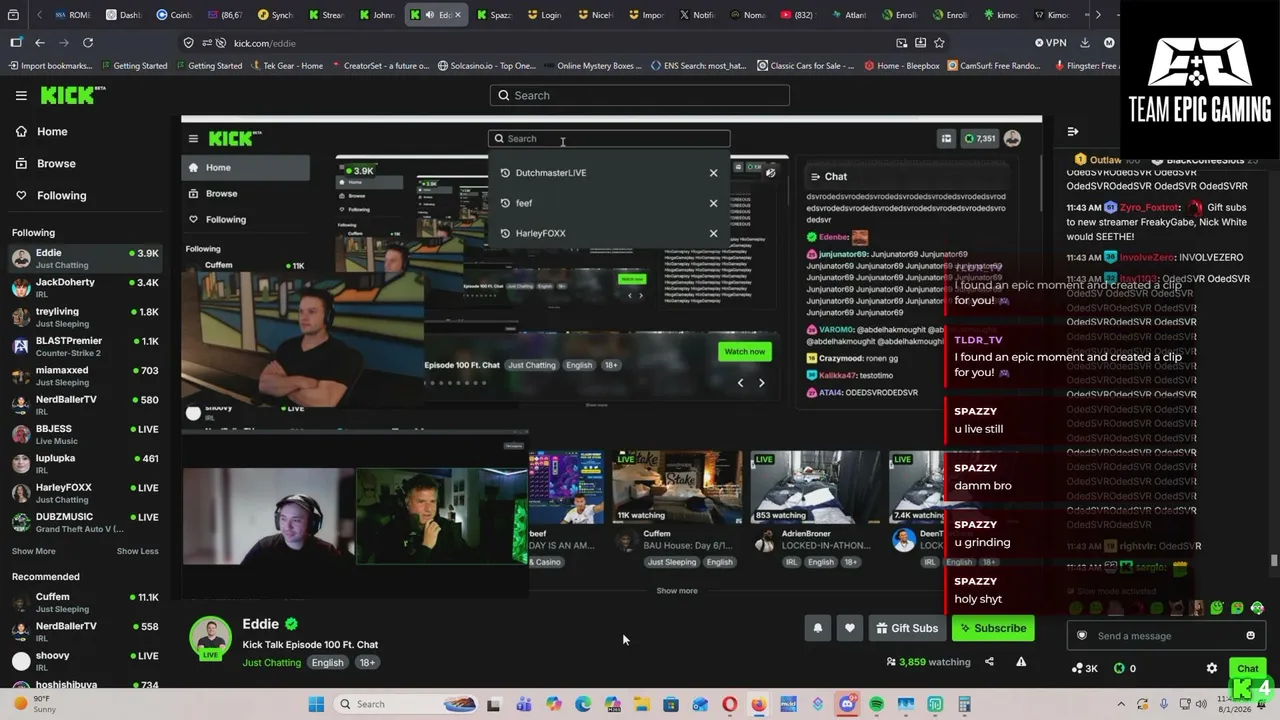Click the carousel previous arrow

coord(740,383)
